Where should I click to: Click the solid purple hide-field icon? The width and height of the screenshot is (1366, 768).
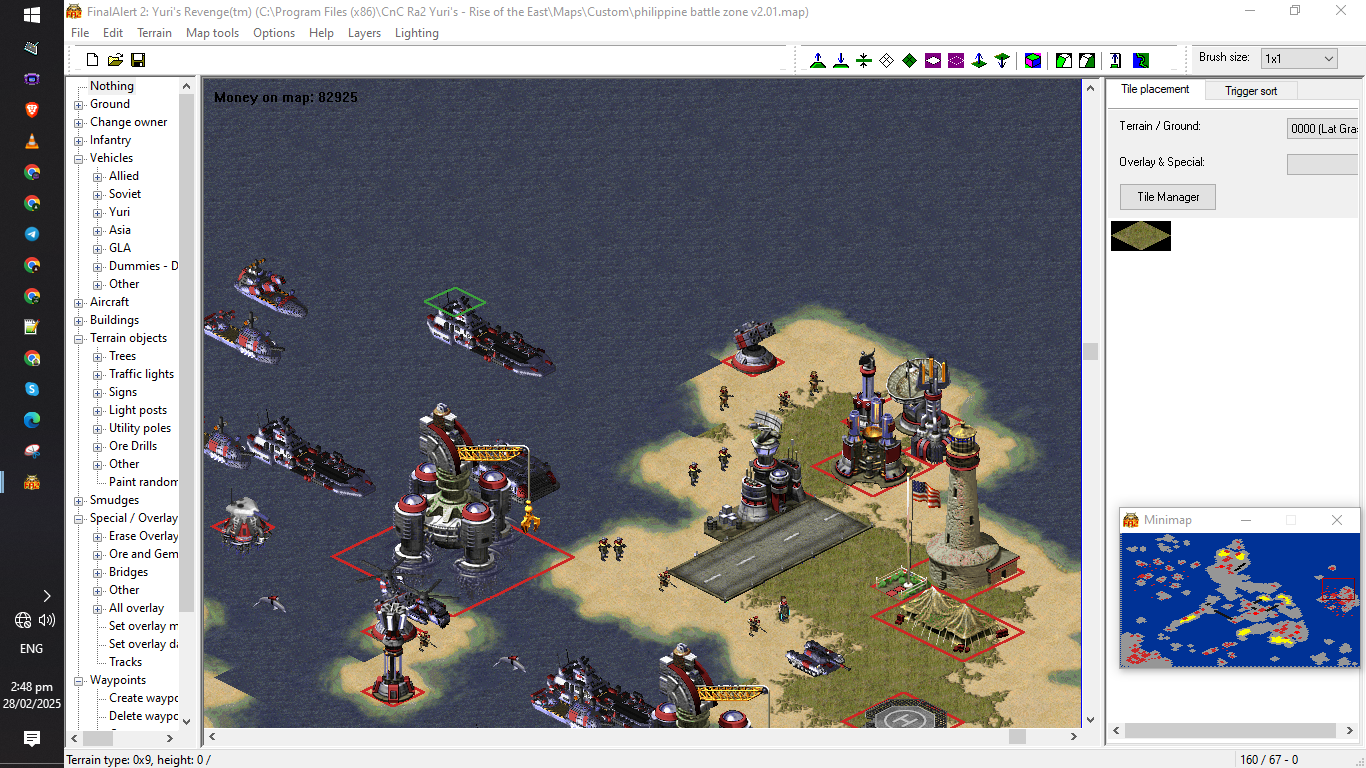pyautogui.click(x=933, y=60)
